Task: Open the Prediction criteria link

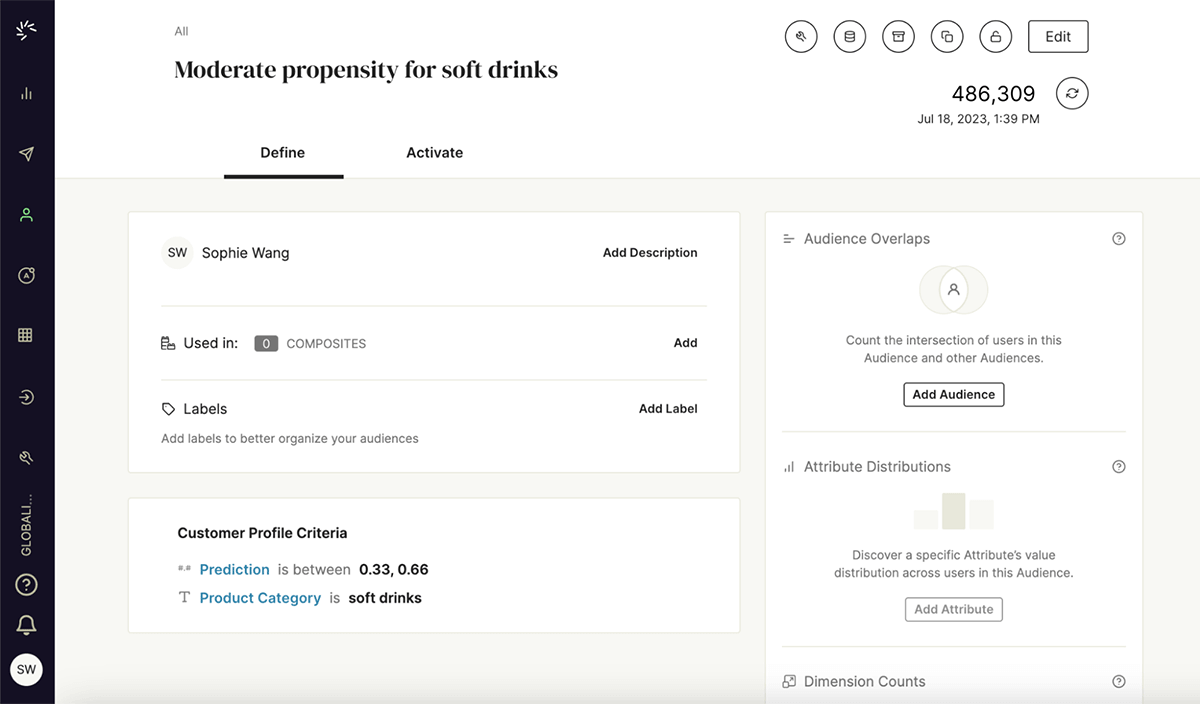Action: coord(235,569)
